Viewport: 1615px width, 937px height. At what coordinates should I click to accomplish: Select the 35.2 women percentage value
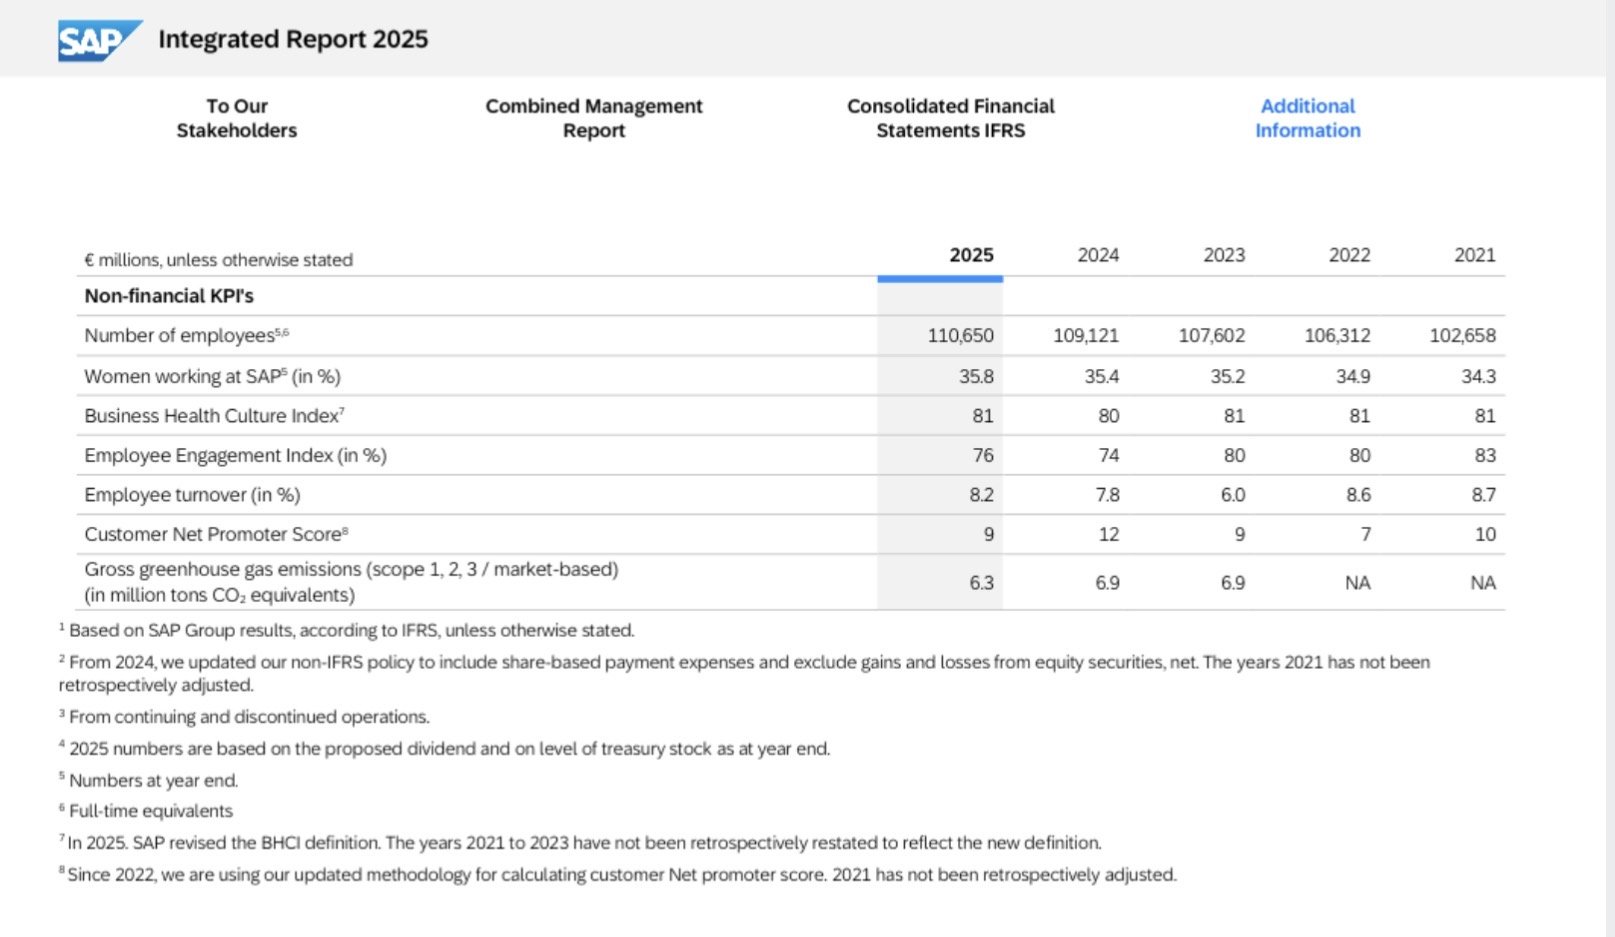coord(1228,376)
